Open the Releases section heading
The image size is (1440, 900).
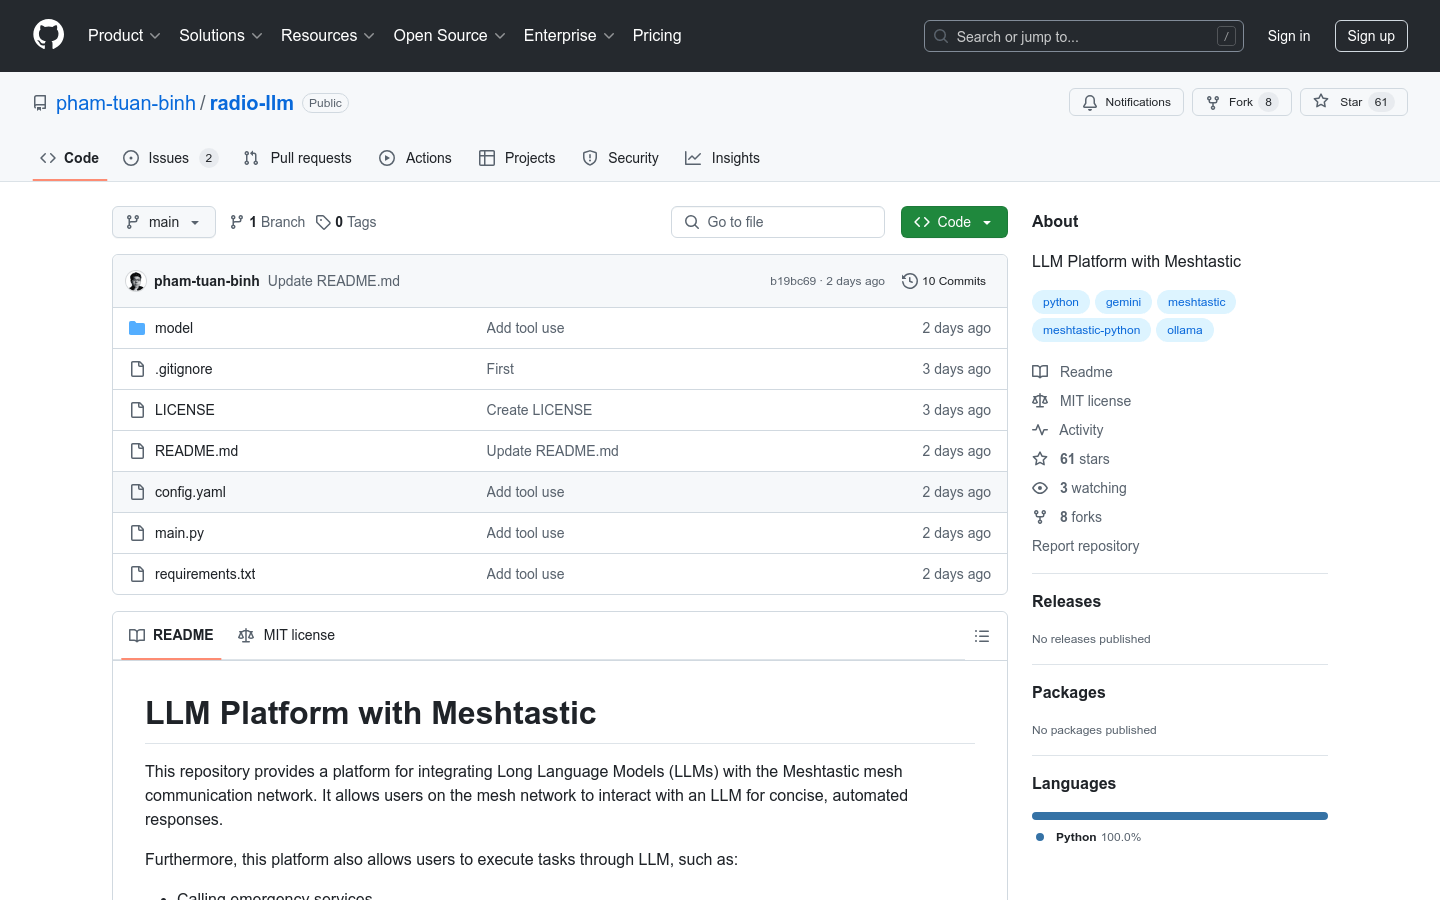coord(1066,601)
